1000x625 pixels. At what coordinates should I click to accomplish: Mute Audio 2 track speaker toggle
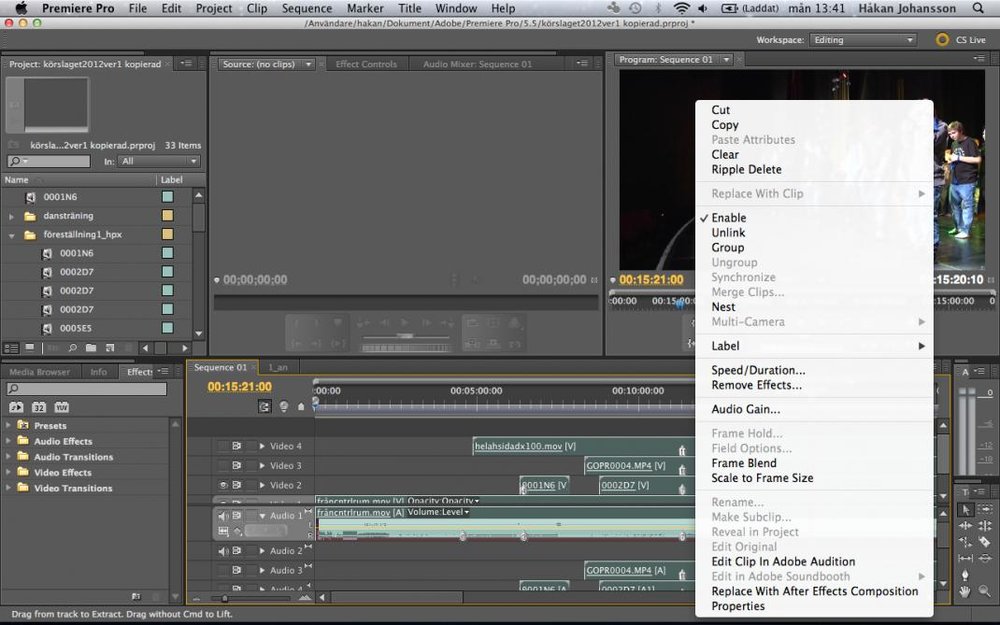(223, 551)
